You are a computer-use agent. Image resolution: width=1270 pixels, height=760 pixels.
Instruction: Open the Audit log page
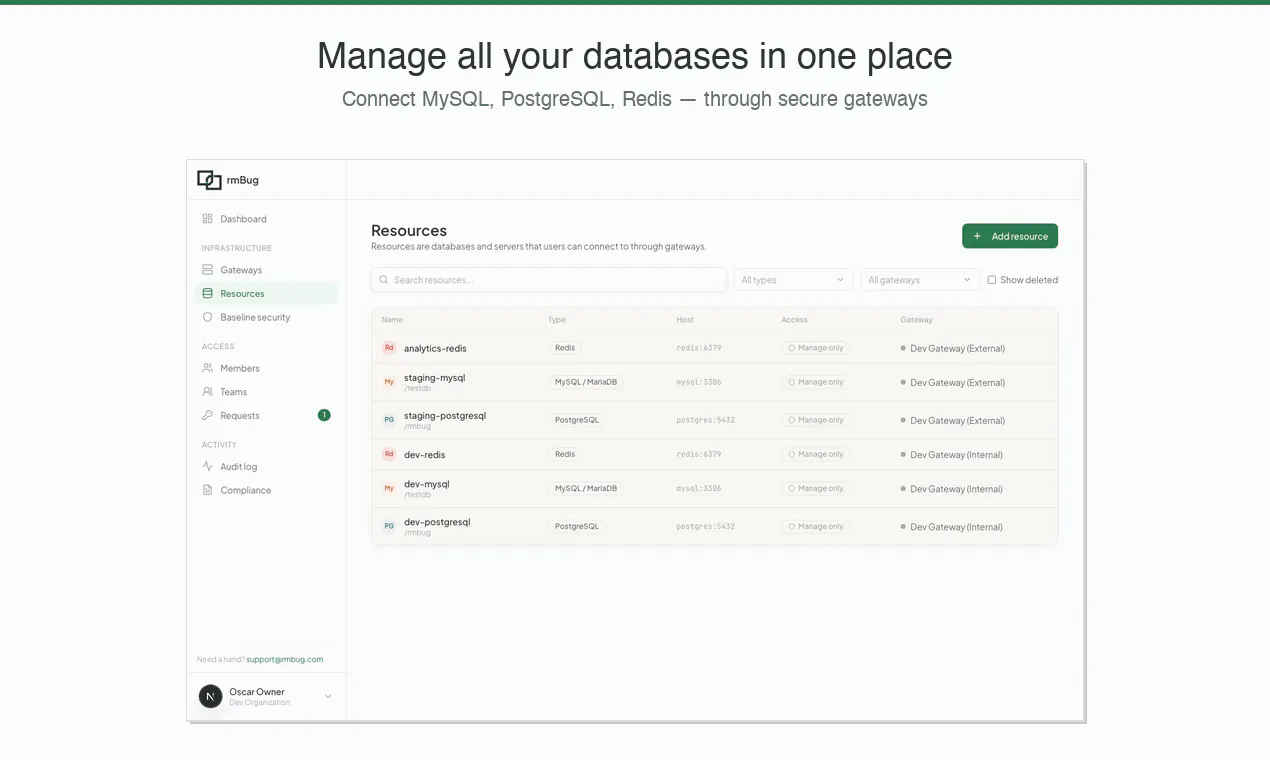(x=266, y=467)
